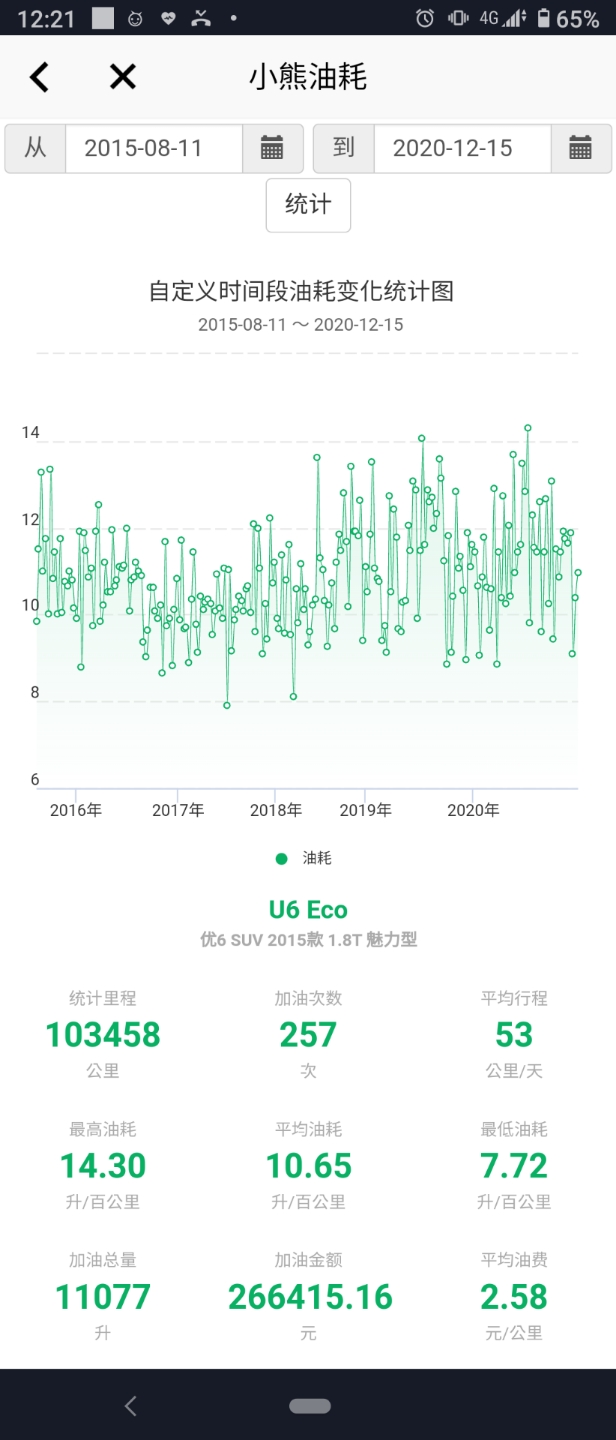
Task: Tap the 10.65 average consumption value
Action: [x=308, y=1166]
